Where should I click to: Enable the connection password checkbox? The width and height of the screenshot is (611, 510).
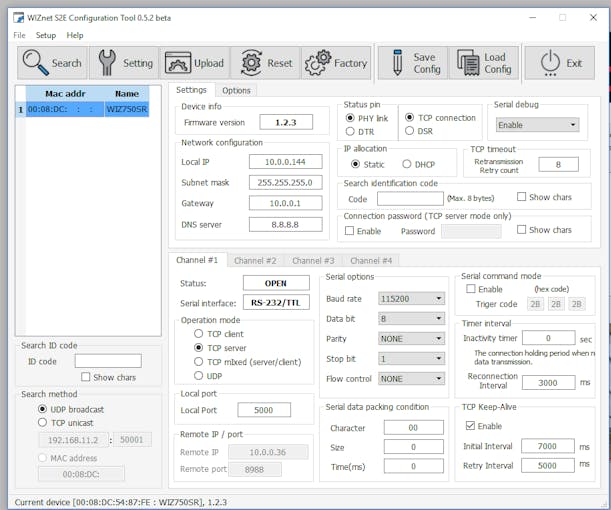pos(349,231)
